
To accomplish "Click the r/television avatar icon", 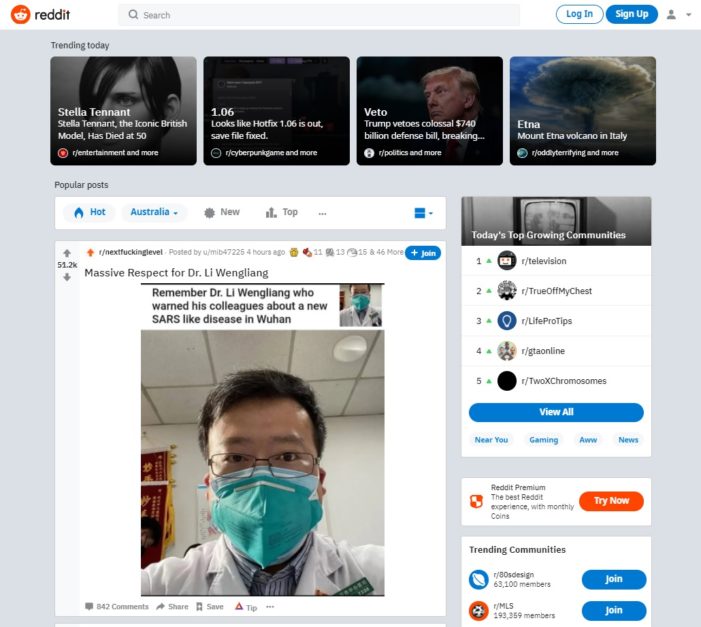I will (x=507, y=261).
